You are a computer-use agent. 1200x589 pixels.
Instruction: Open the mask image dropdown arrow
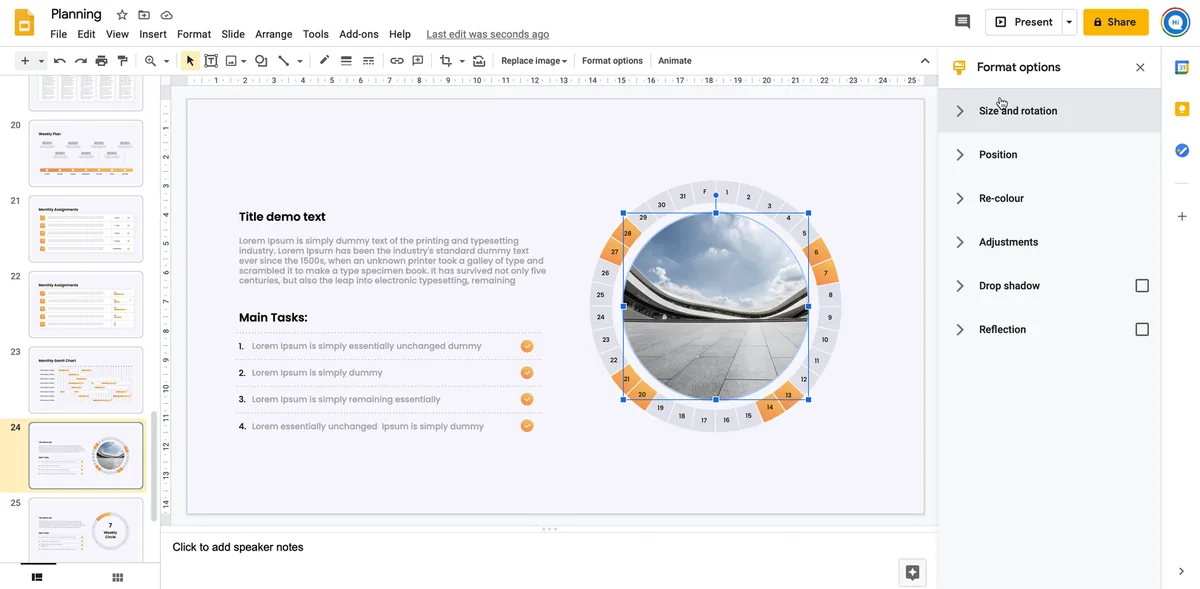point(462,61)
